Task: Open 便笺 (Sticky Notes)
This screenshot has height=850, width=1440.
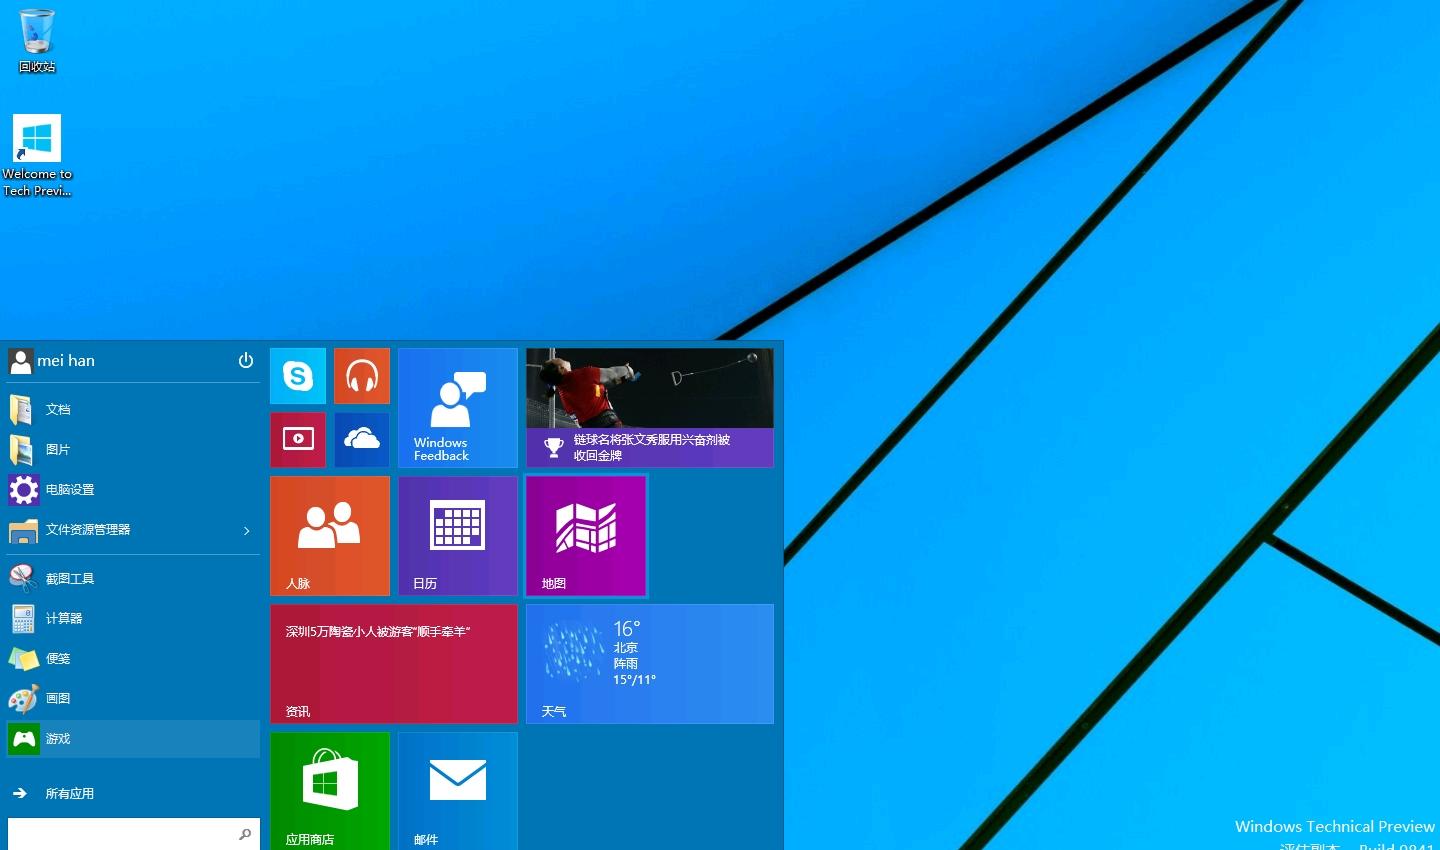Action: (x=133, y=658)
